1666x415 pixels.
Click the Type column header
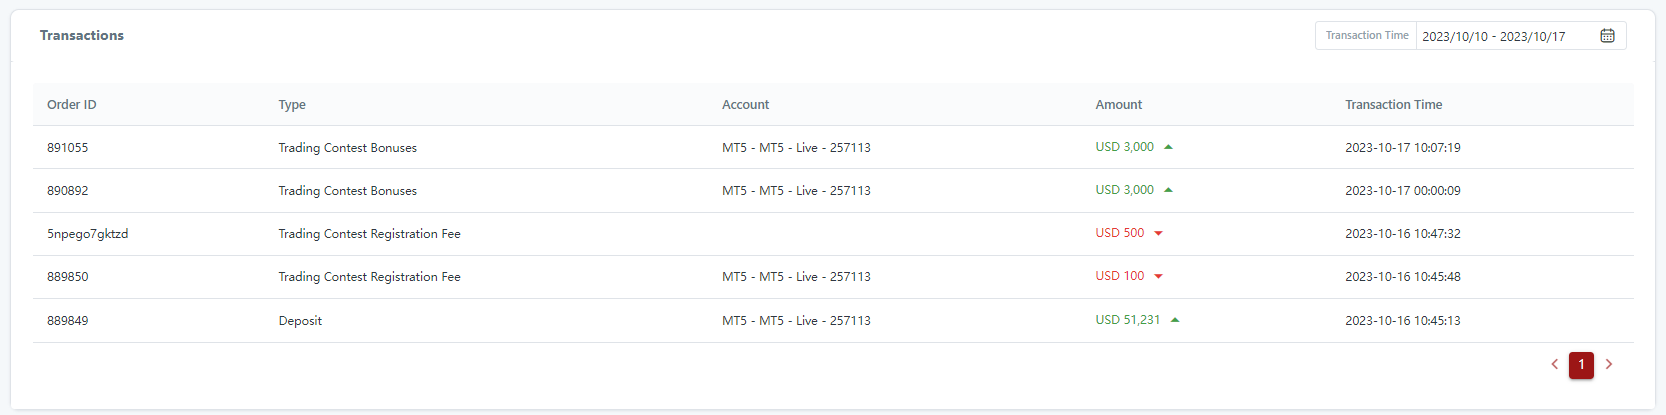click(292, 105)
